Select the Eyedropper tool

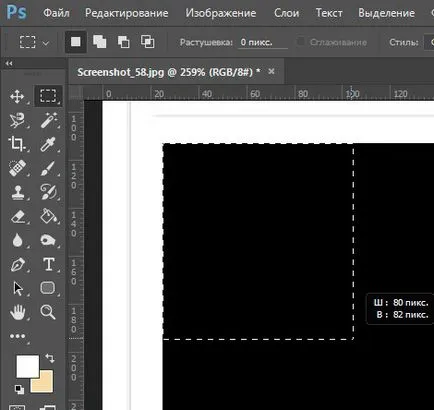(48, 144)
